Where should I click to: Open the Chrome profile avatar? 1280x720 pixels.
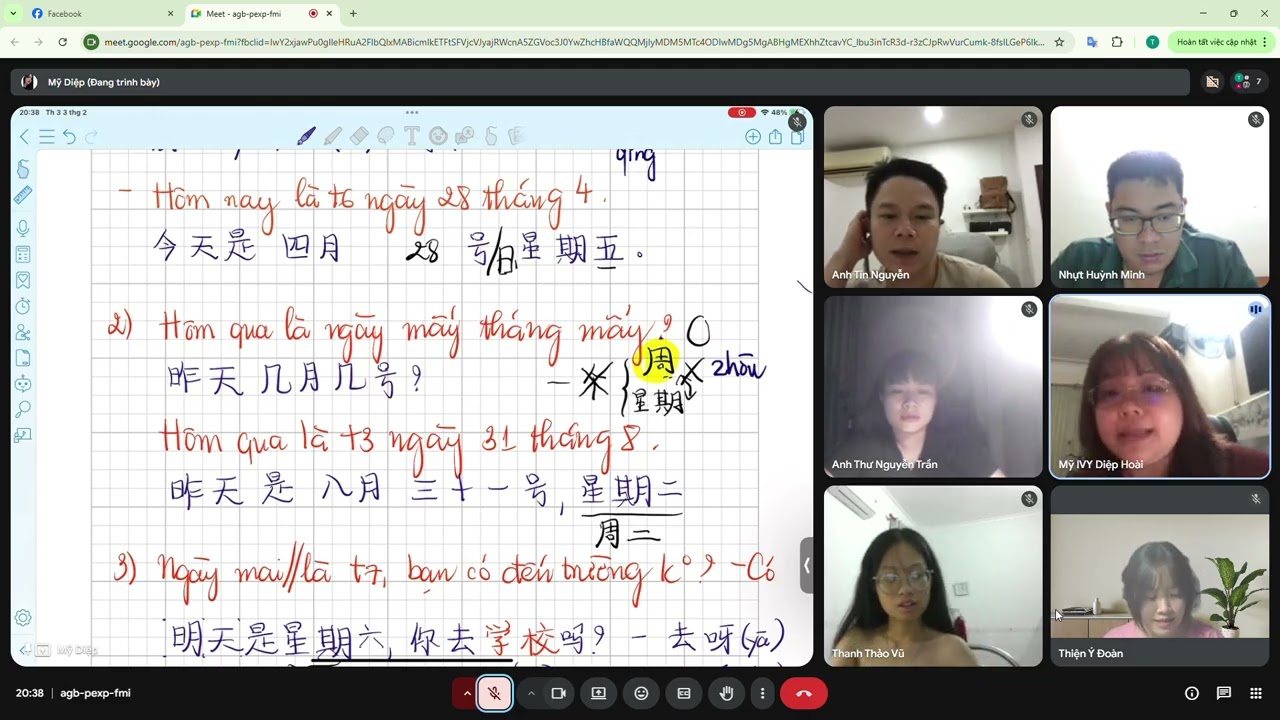click(x=1152, y=42)
